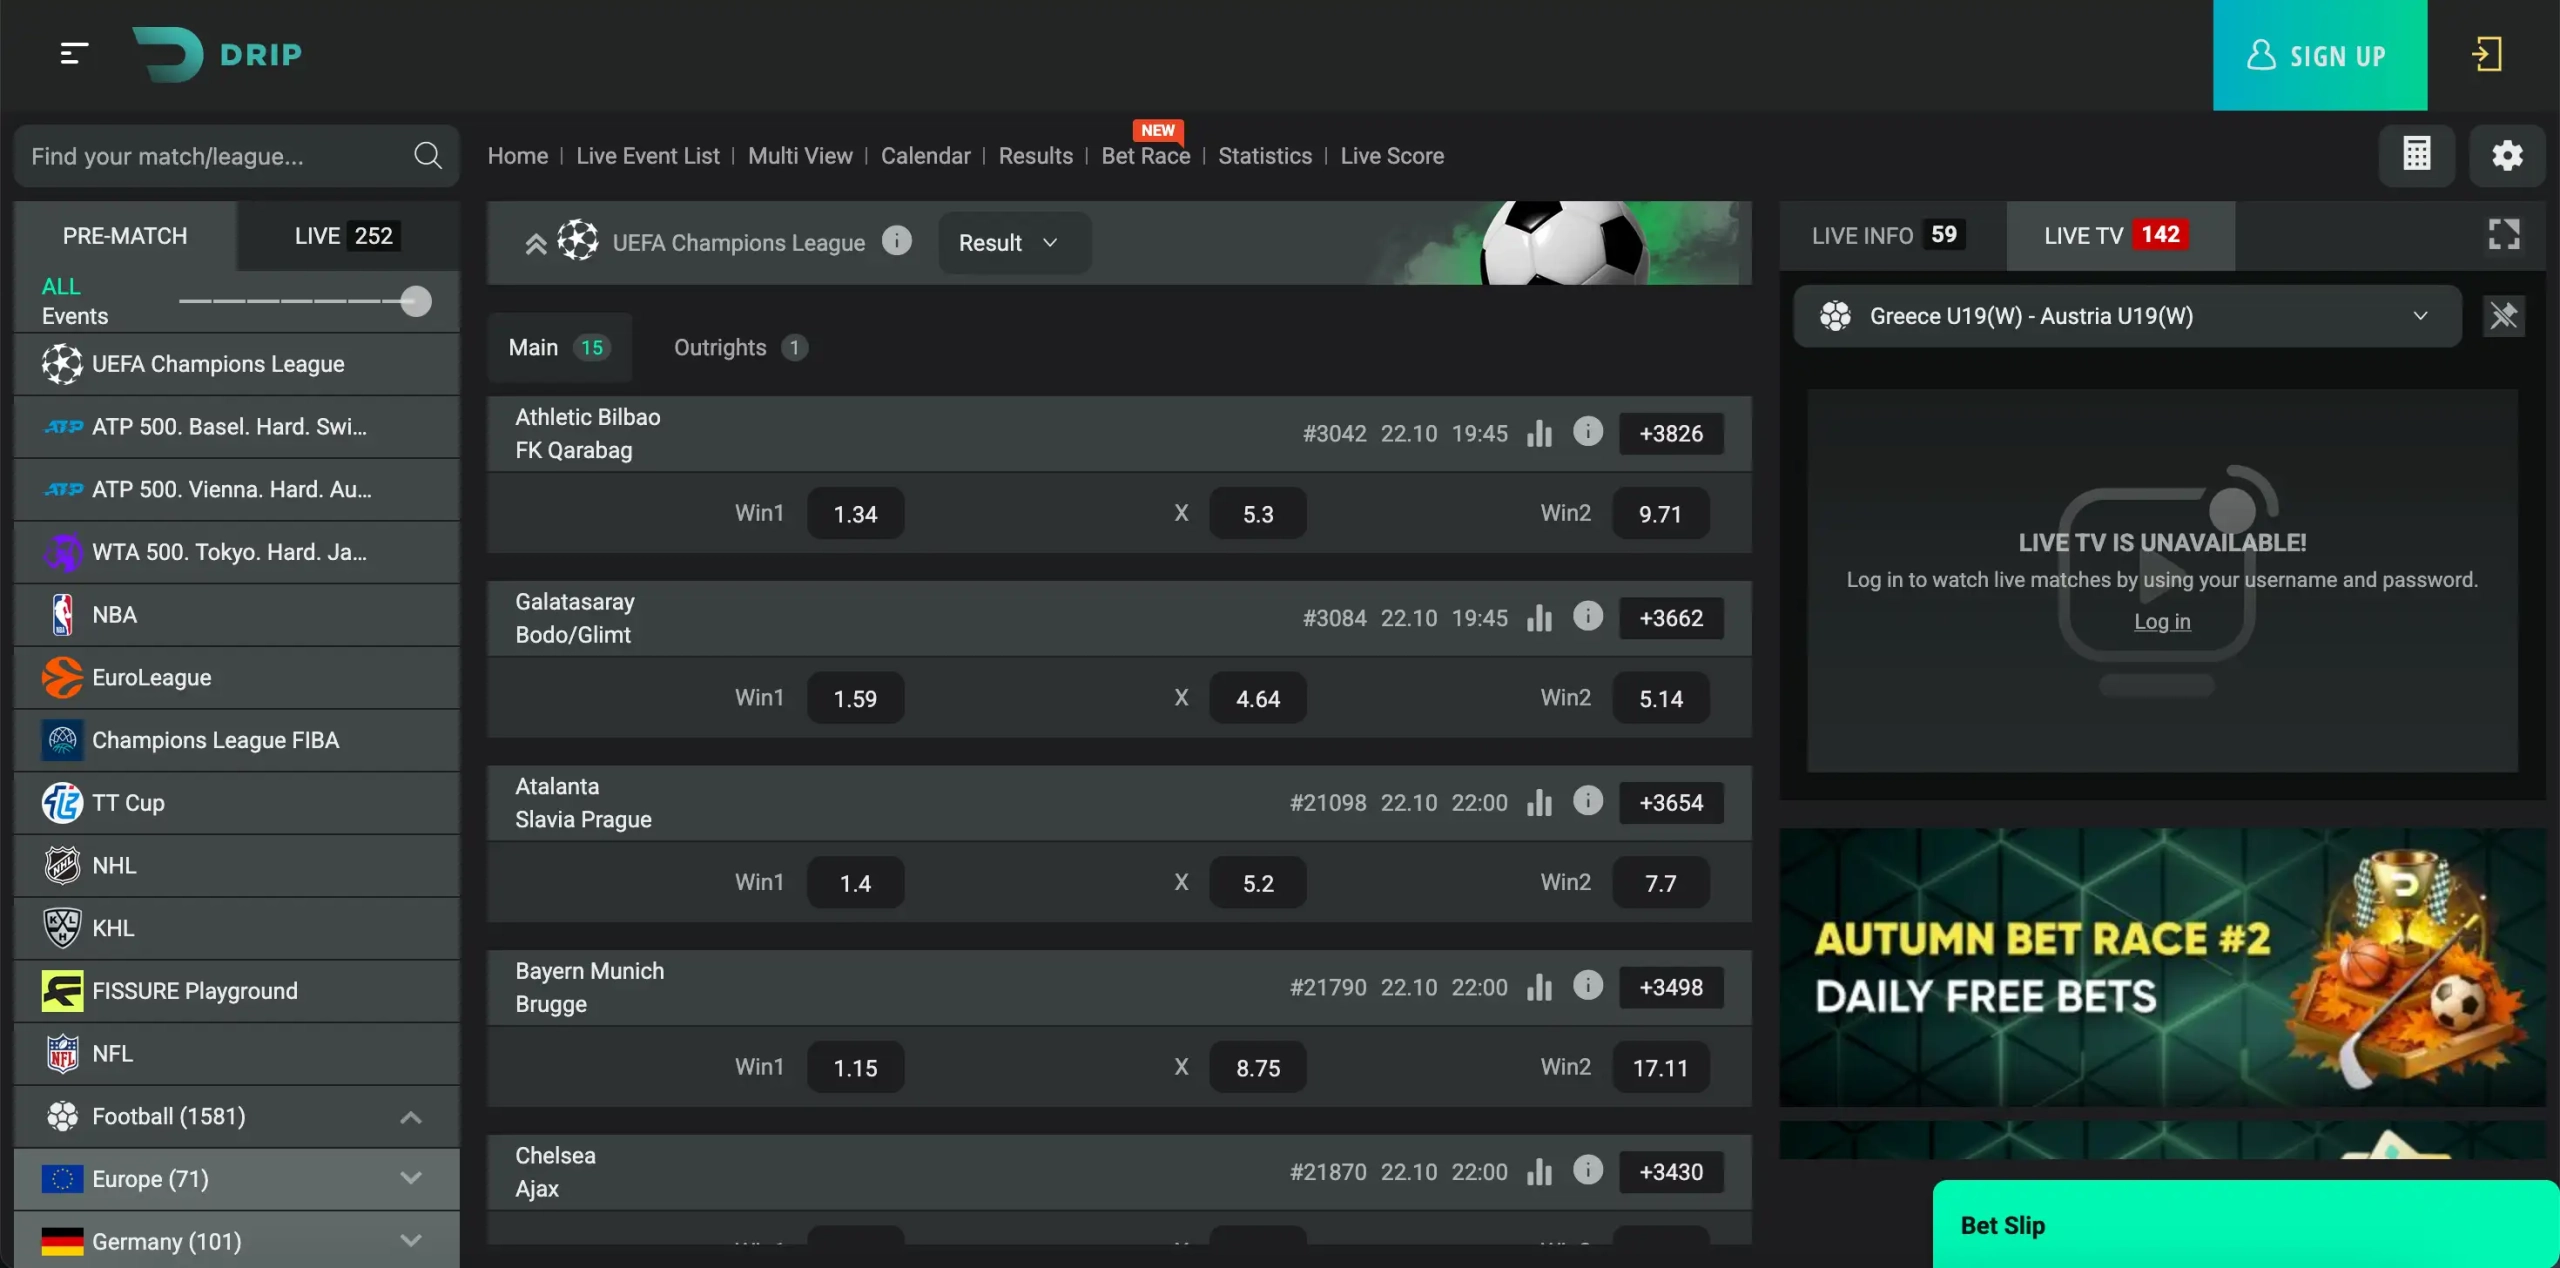Open the Bet Race page
This screenshot has width=2560, height=1268.
click(1145, 156)
